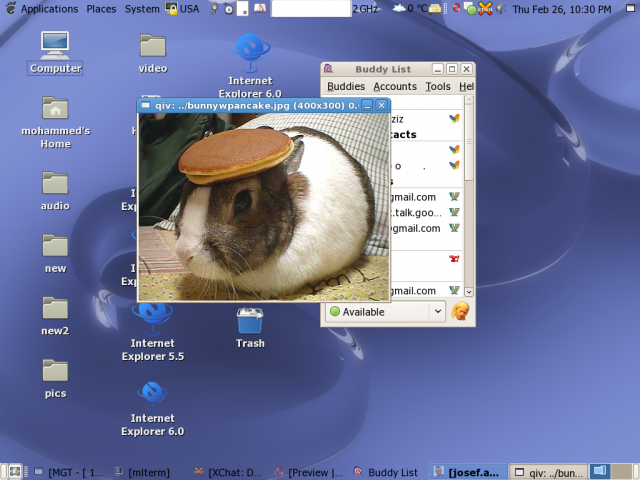Open Accounts menu in Buddy List
This screenshot has width=640, height=480.
[x=395, y=87]
